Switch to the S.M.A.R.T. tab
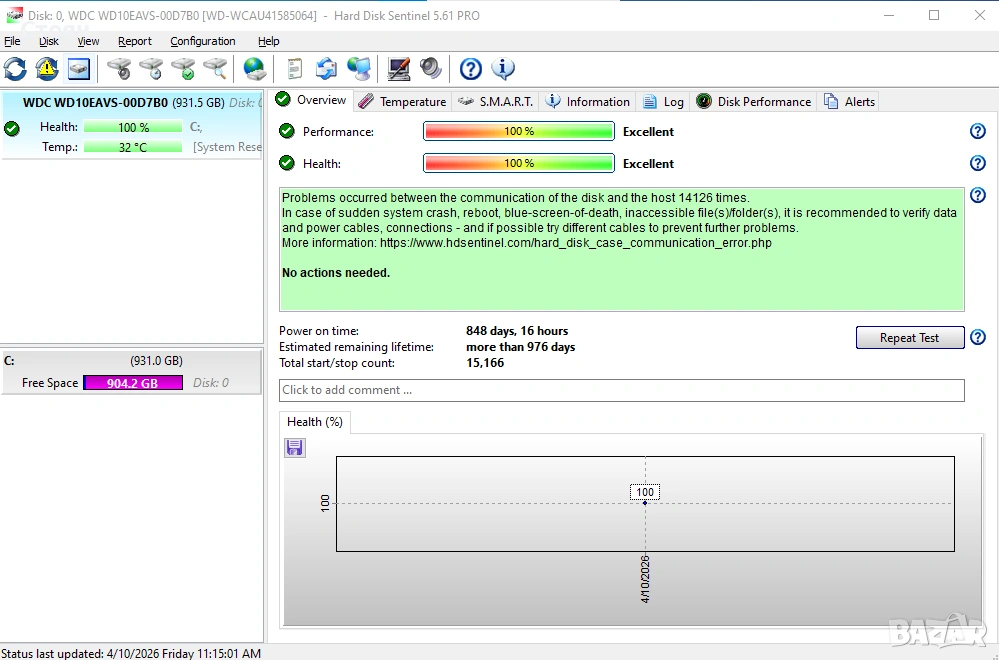Image resolution: width=999 pixels, height=660 pixels. point(496,101)
